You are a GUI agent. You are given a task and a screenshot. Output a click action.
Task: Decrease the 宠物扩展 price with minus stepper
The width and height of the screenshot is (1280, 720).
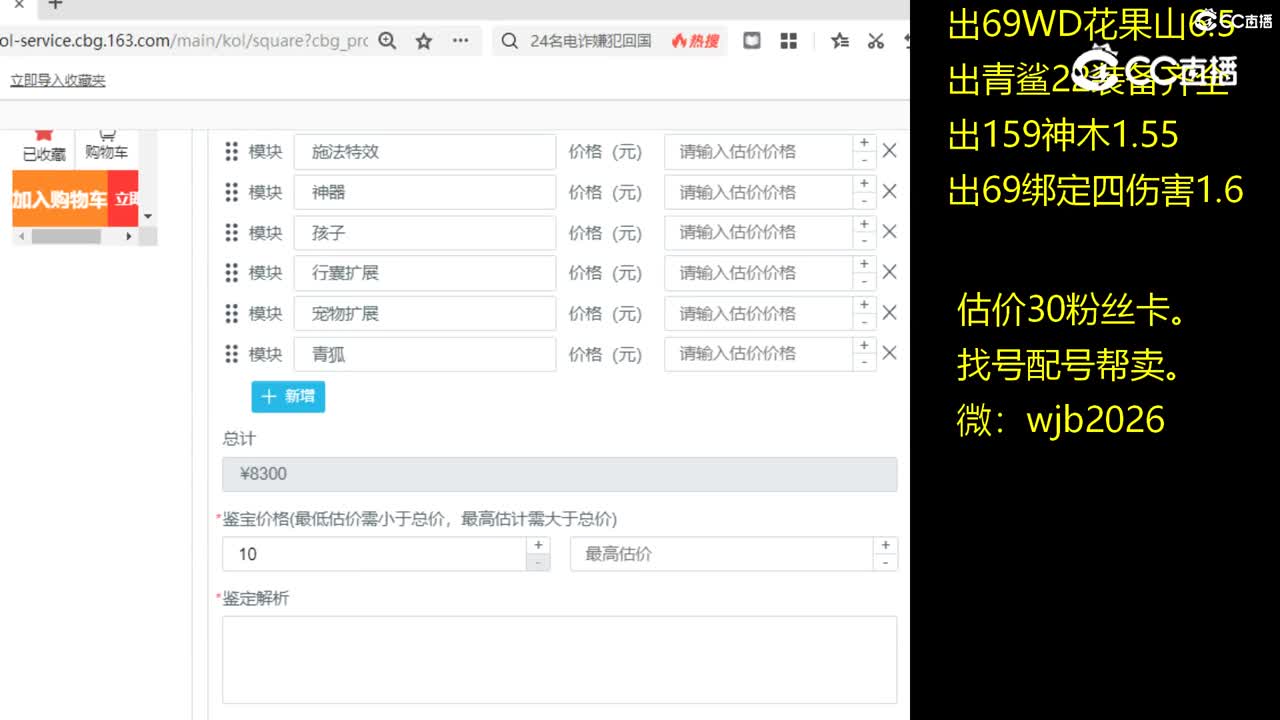point(864,322)
